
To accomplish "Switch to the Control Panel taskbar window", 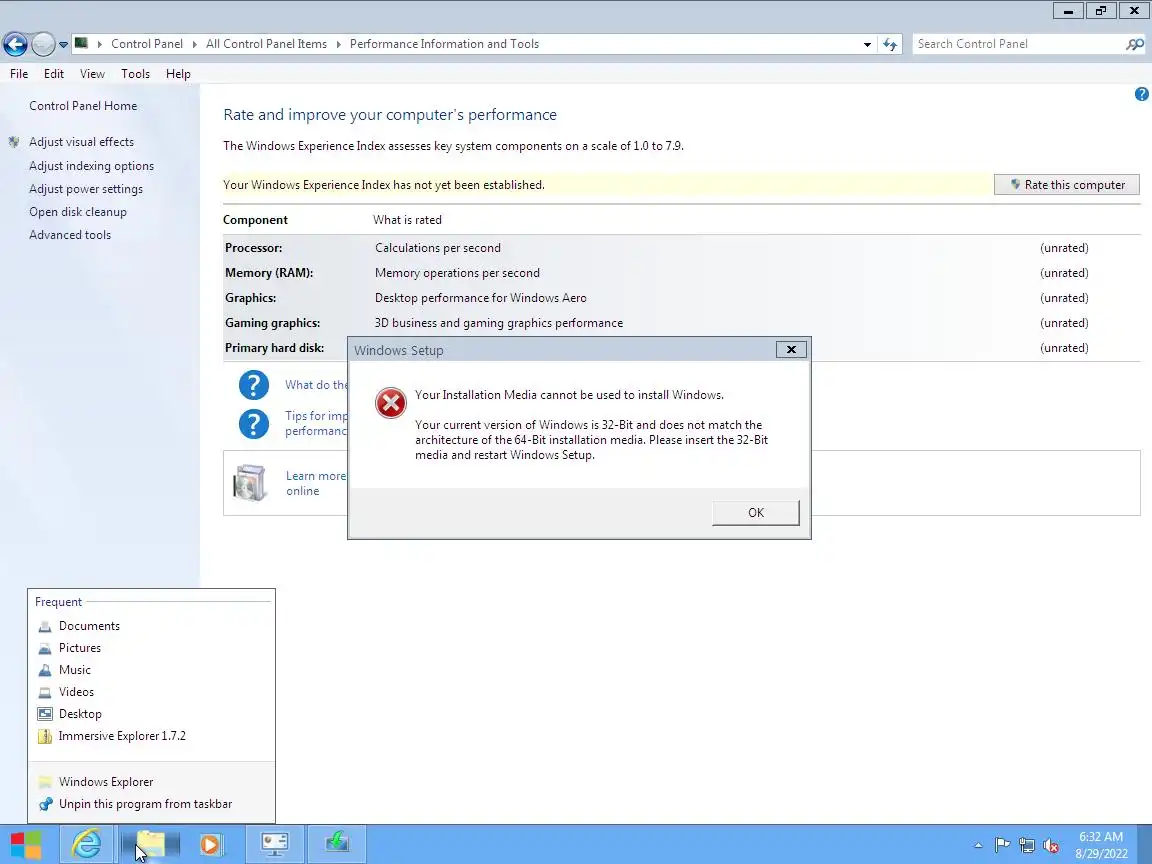I will (x=275, y=844).
